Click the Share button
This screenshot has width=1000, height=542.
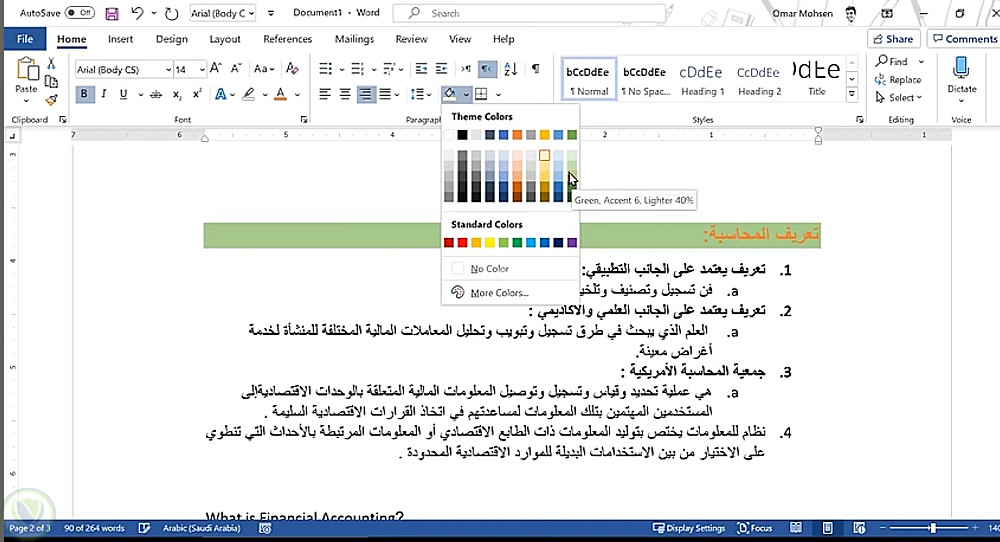(x=893, y=39)
